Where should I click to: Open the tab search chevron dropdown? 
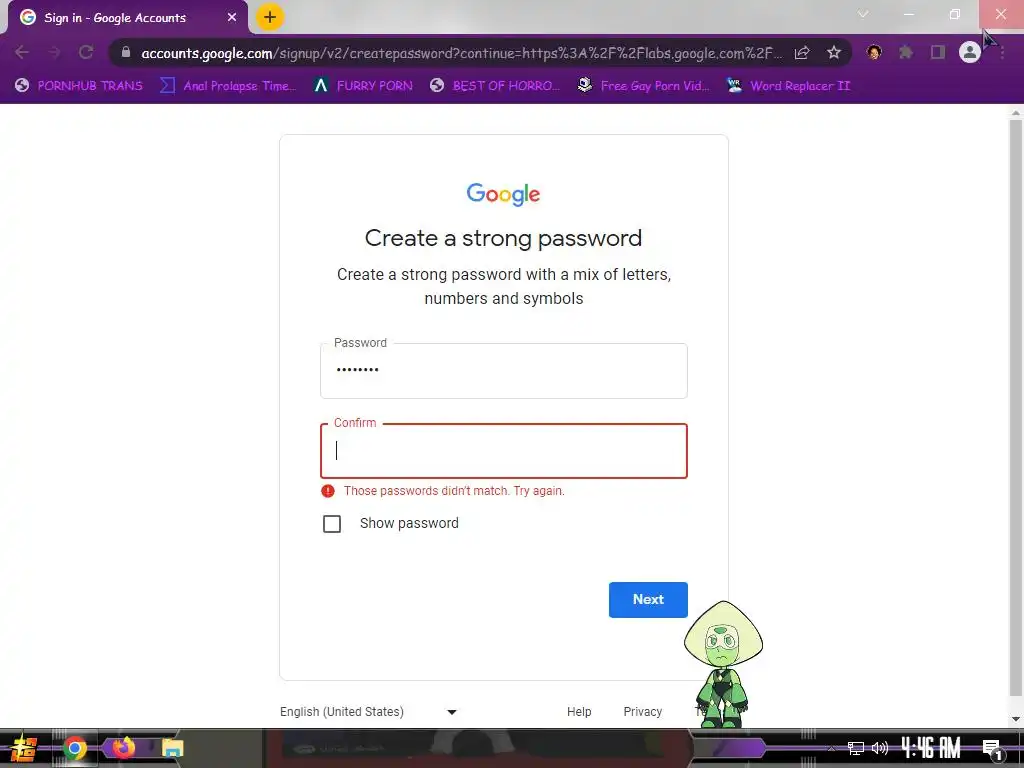point(863,14)
